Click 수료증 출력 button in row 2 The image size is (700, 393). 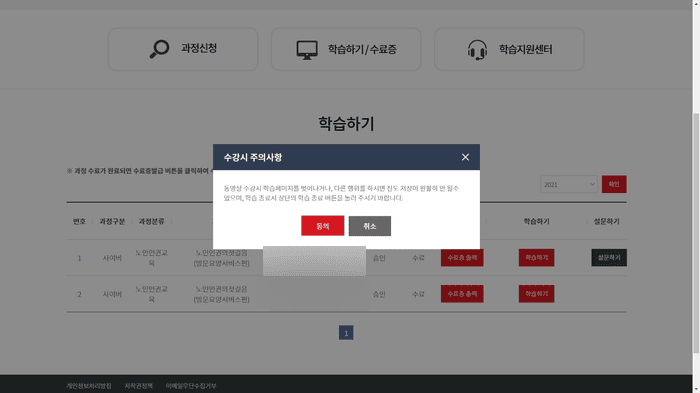tap(462, 294)
